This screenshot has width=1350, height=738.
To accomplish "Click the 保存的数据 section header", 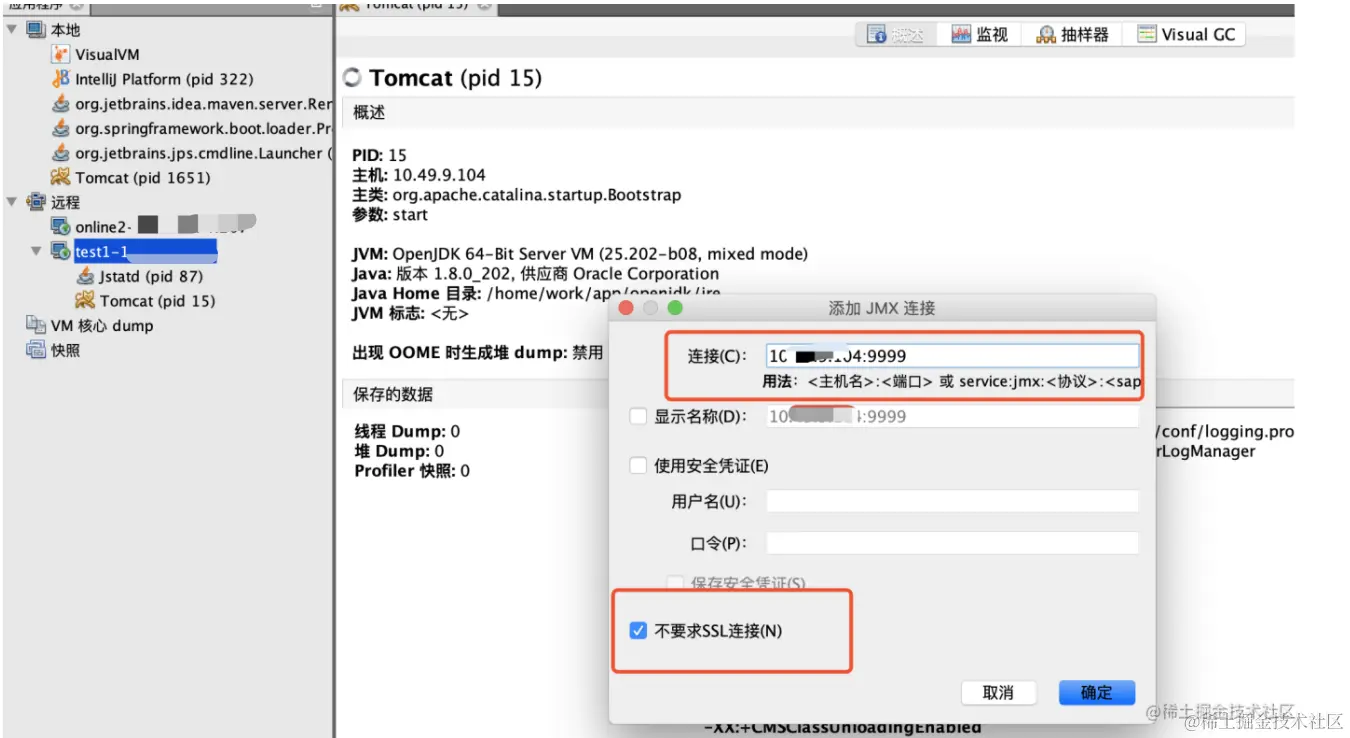I will coord(394,394).
